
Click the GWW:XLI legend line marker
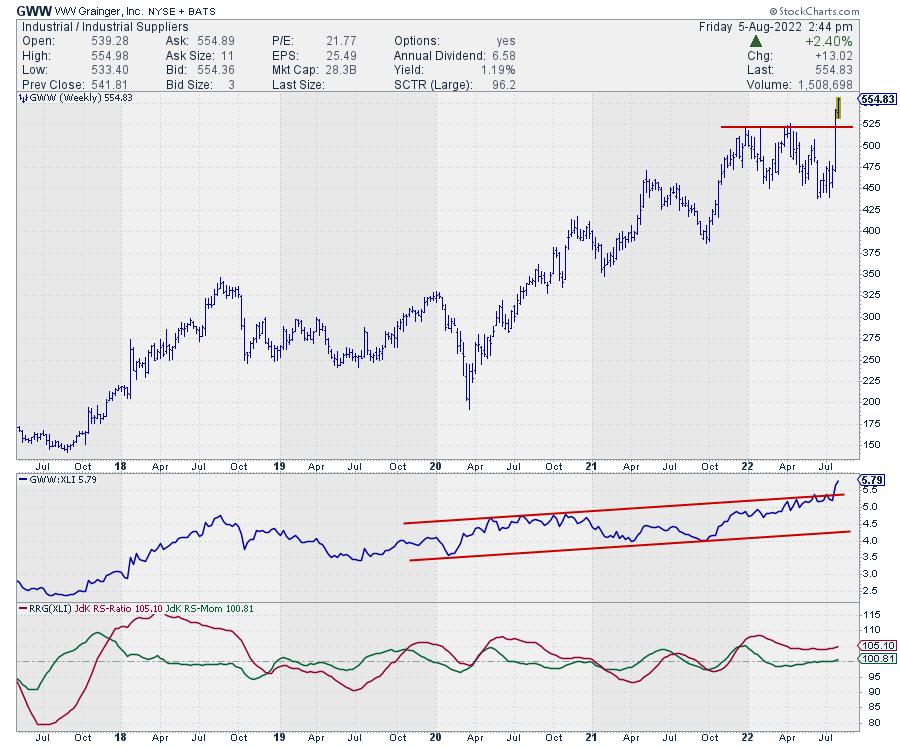(x=23, y=481)
